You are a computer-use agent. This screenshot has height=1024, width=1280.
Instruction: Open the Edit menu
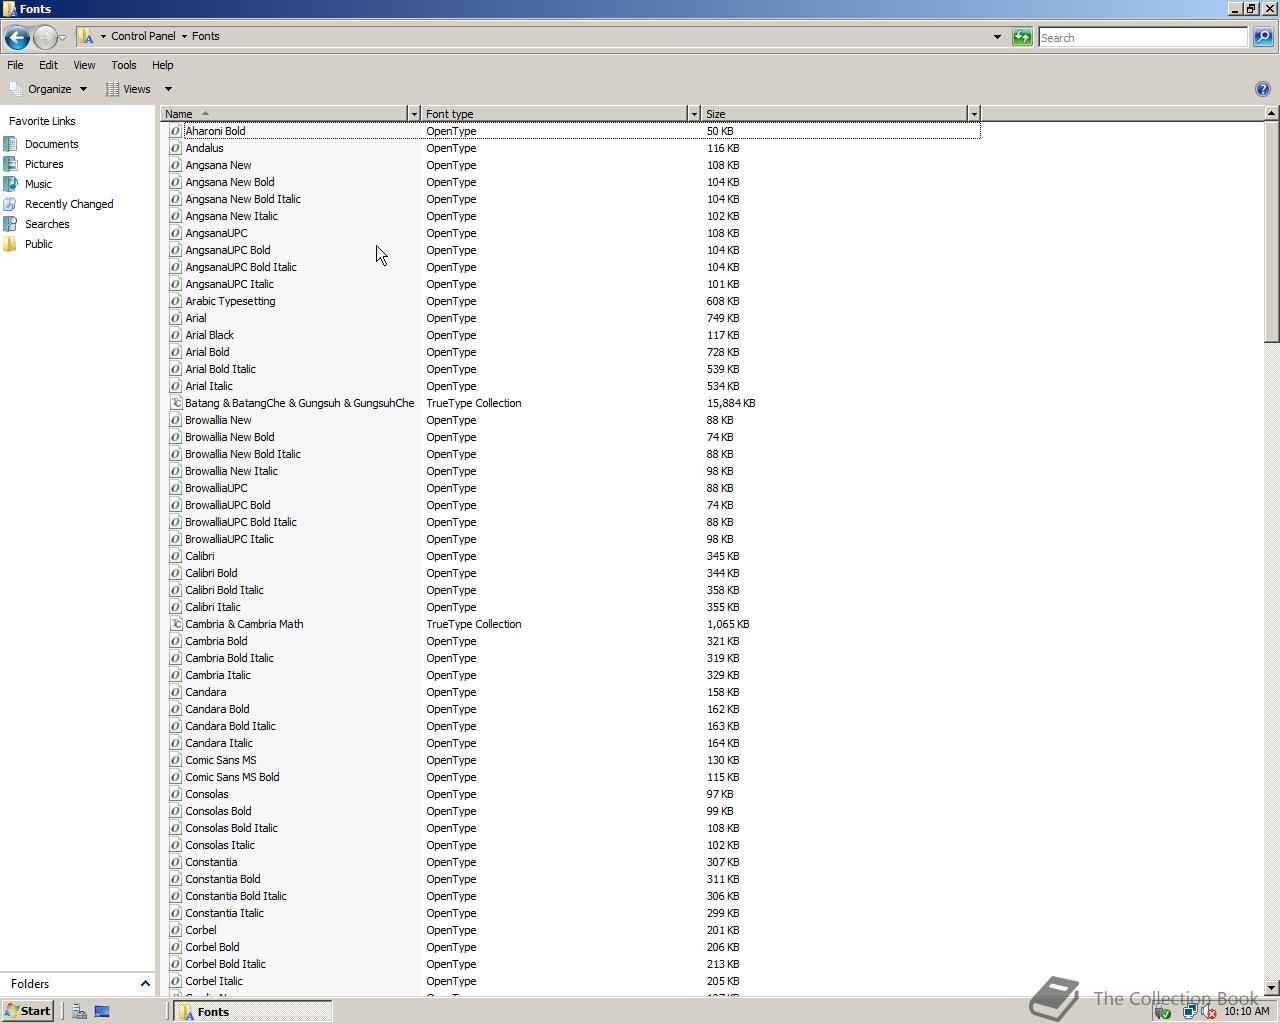[48, 65]
